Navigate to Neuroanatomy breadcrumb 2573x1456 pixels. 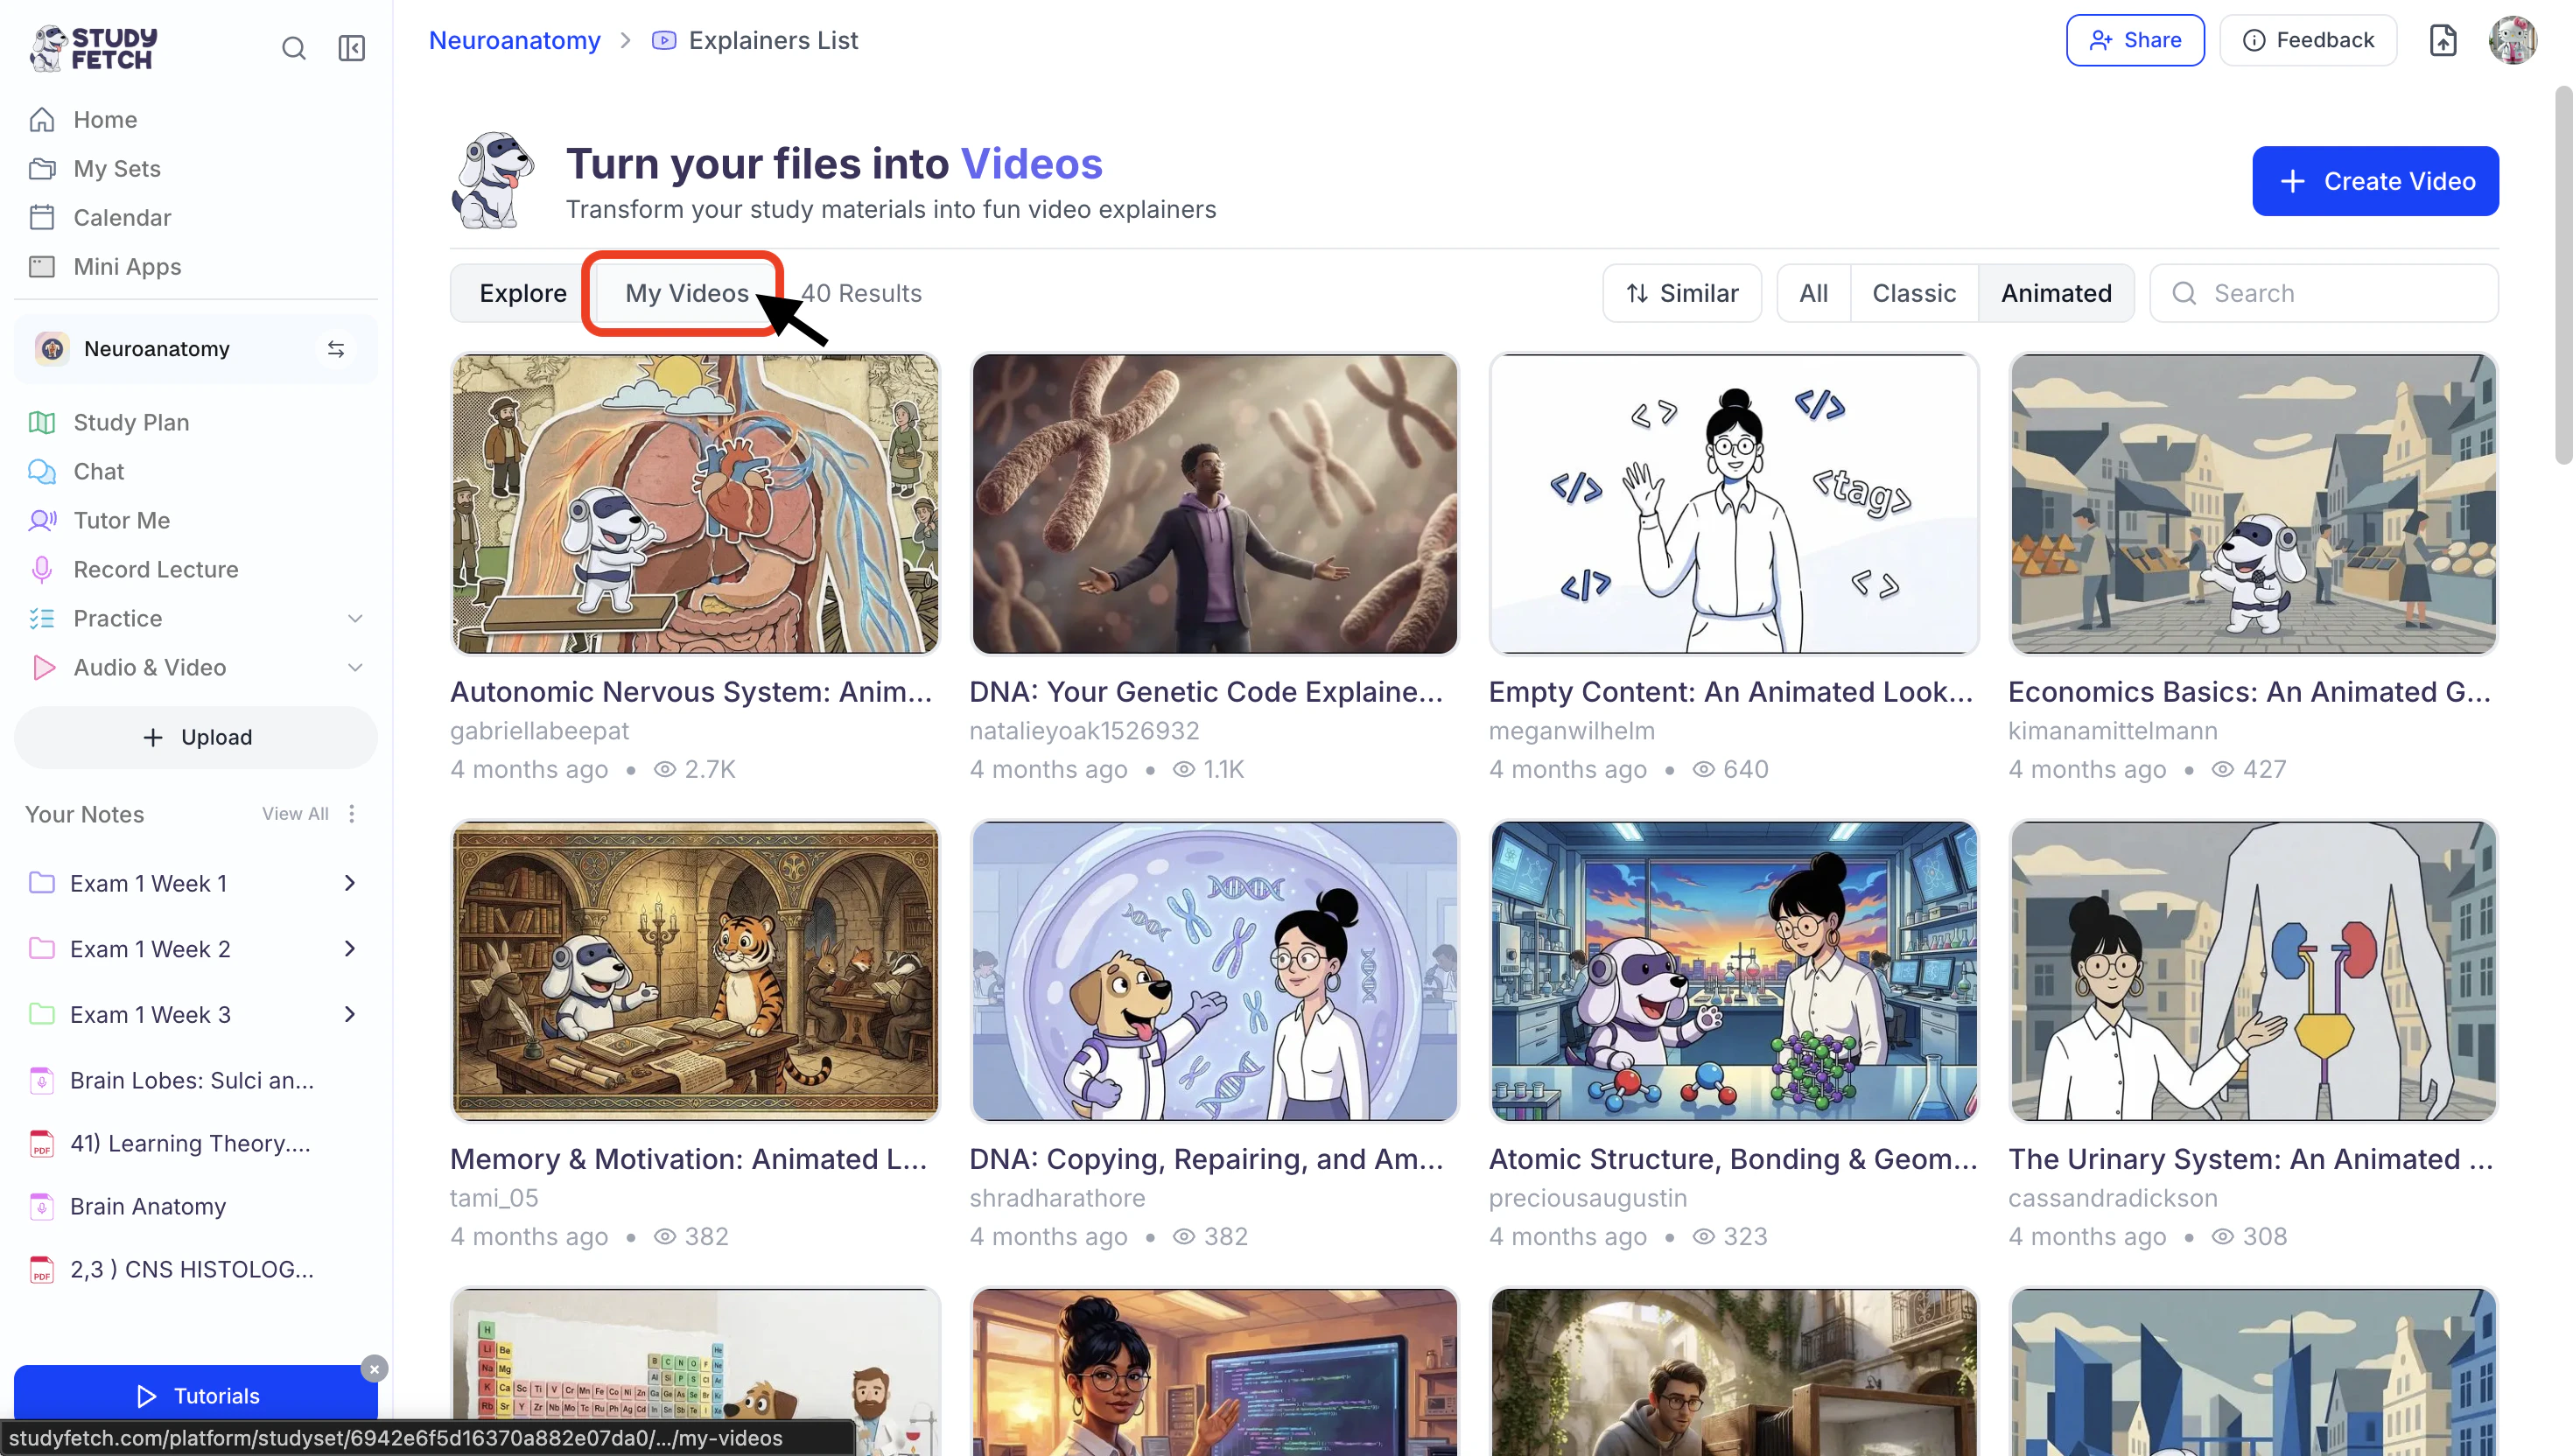coord(515,40)
